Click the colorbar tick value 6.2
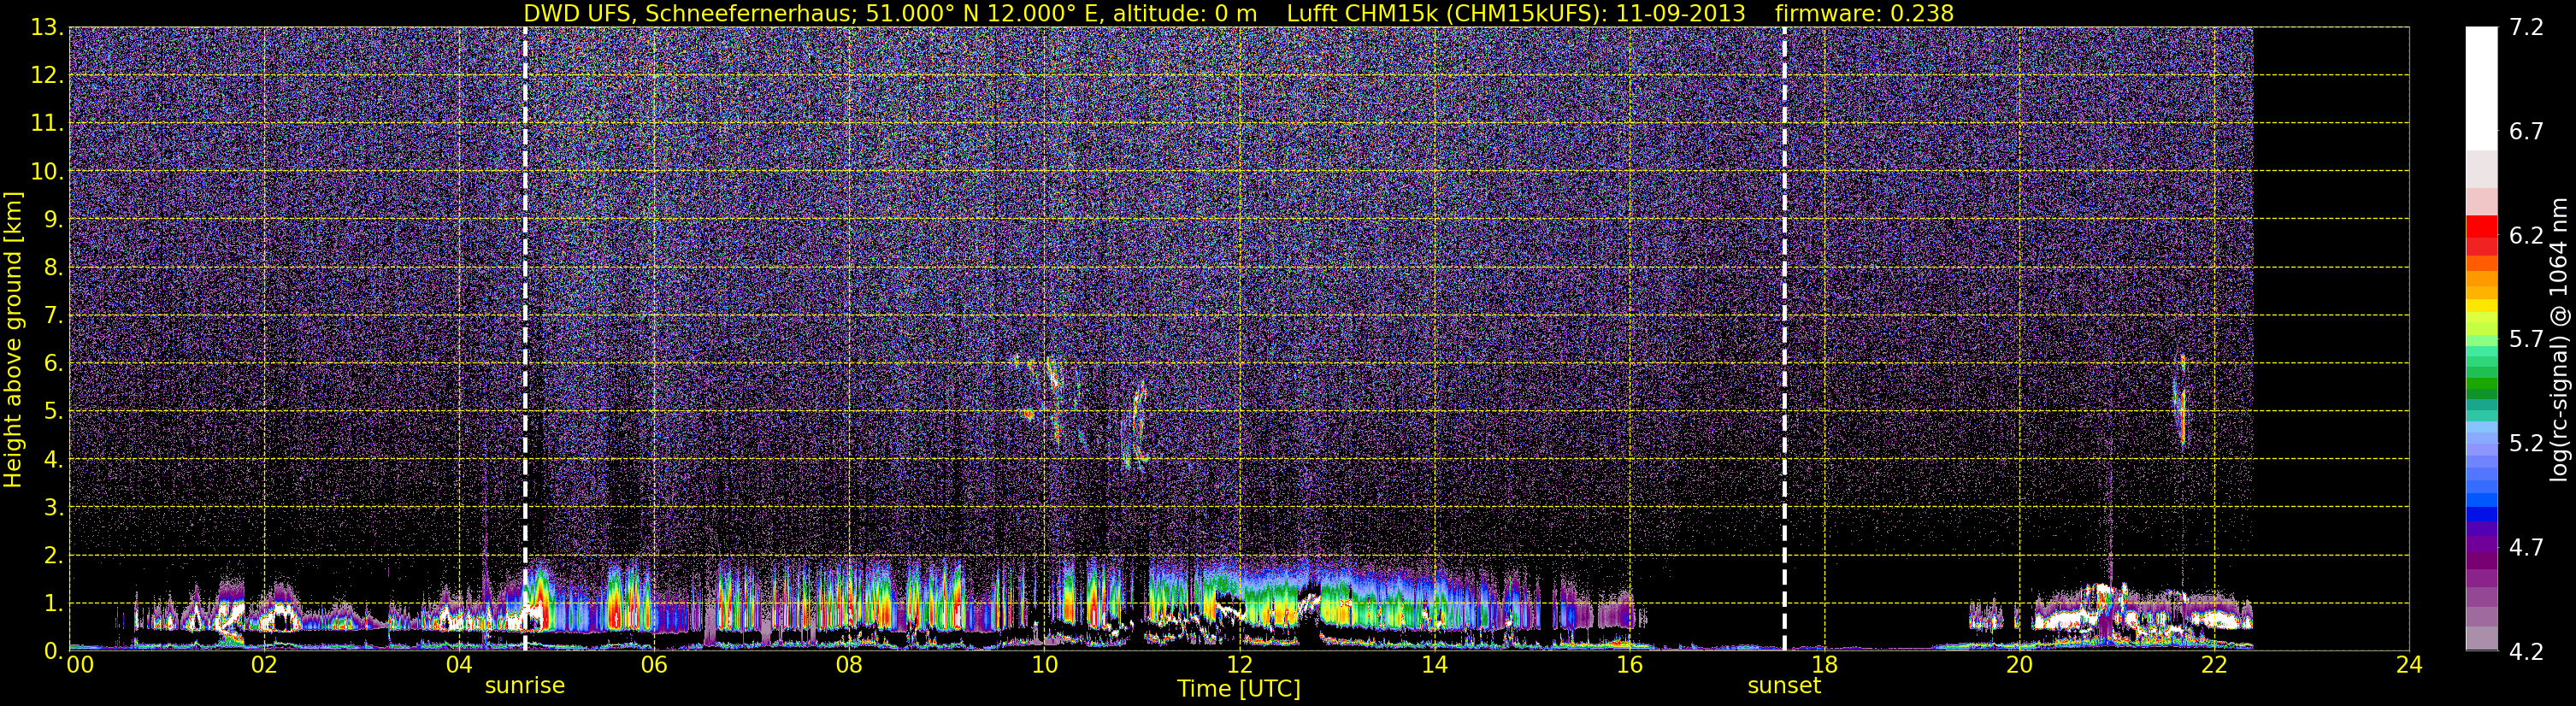Image resolution: width=2576 pixels, height=706 pixels. [x=2526, y=235]
